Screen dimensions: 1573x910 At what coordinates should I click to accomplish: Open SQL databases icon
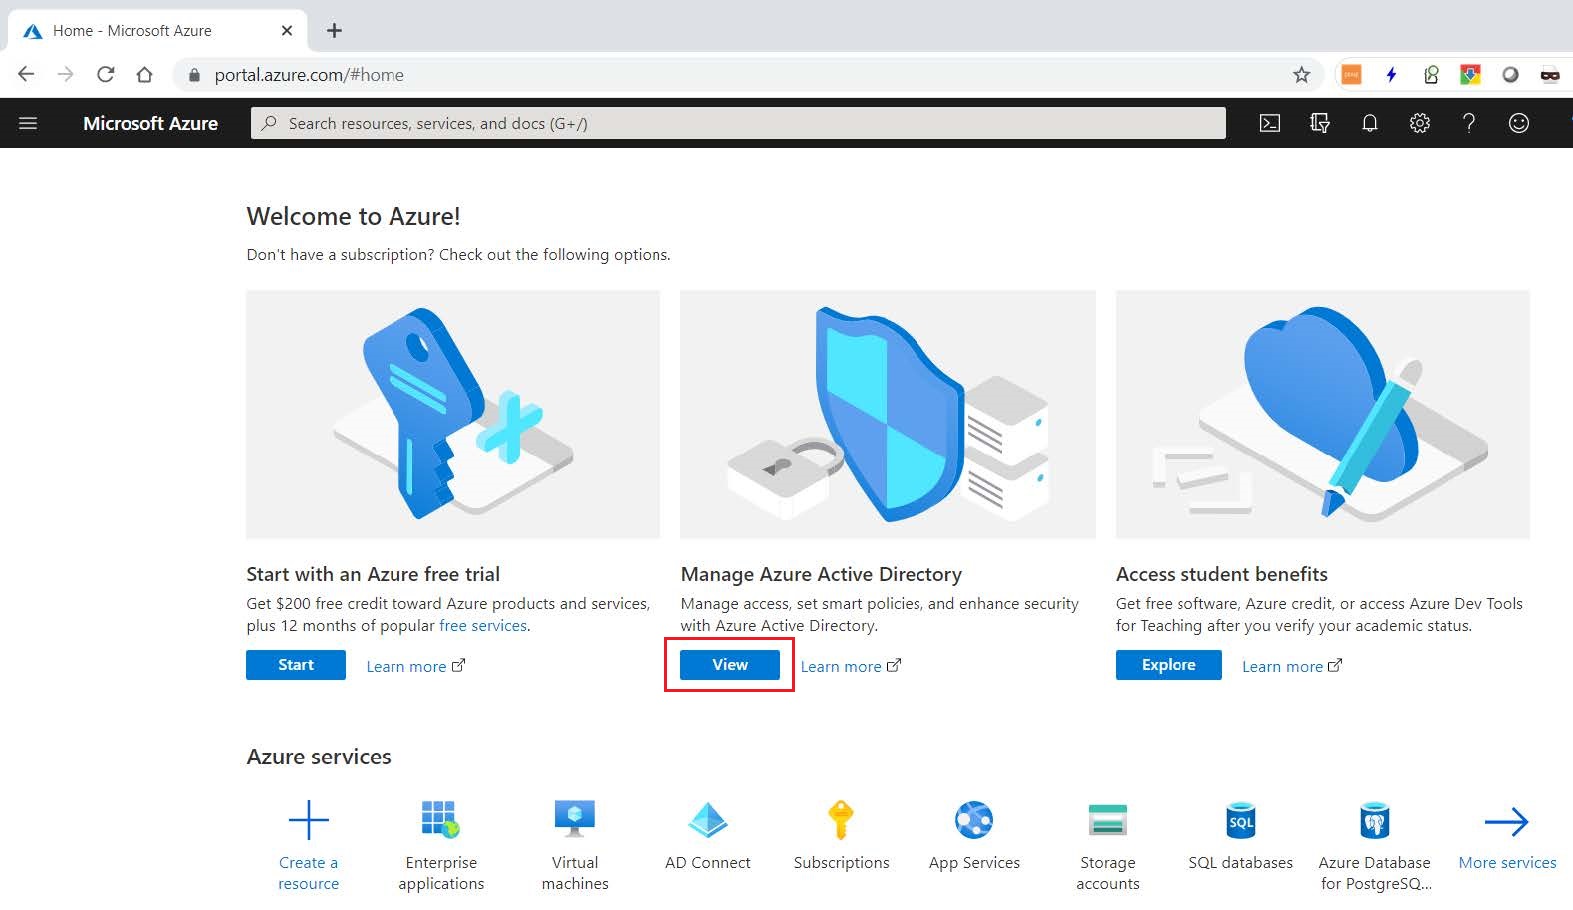point(1241,820)
